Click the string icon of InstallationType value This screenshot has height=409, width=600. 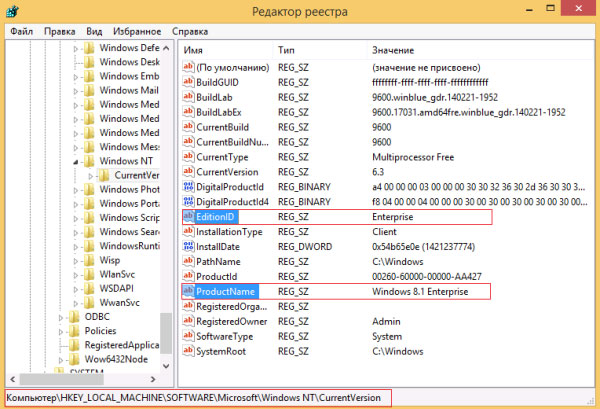[188, 231]
